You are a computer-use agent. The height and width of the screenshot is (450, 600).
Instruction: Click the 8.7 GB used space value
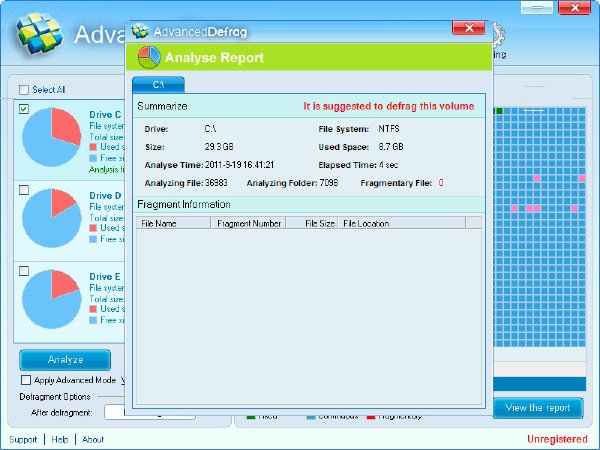click(x=391, y=147)
